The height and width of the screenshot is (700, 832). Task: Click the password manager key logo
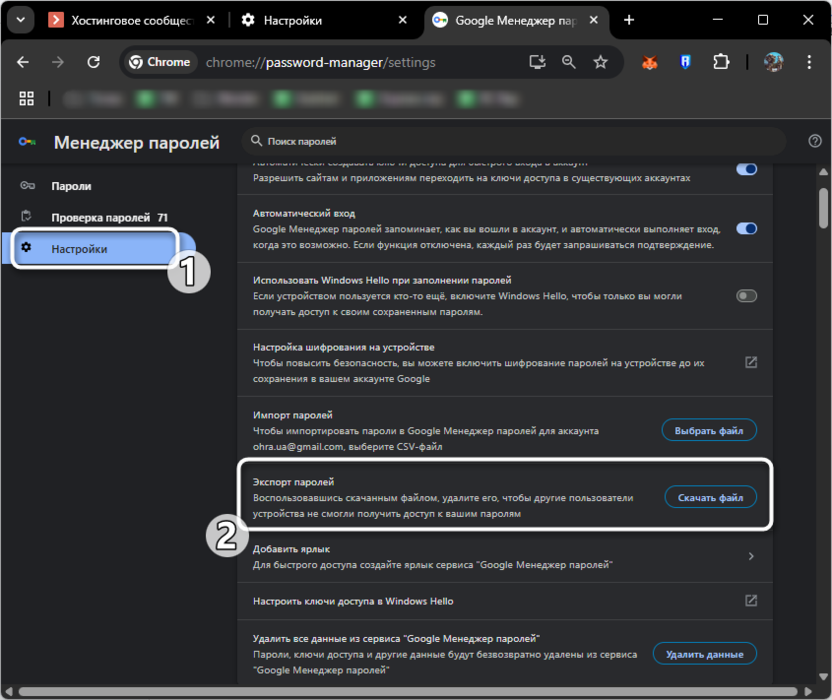(x=27, y=142)
